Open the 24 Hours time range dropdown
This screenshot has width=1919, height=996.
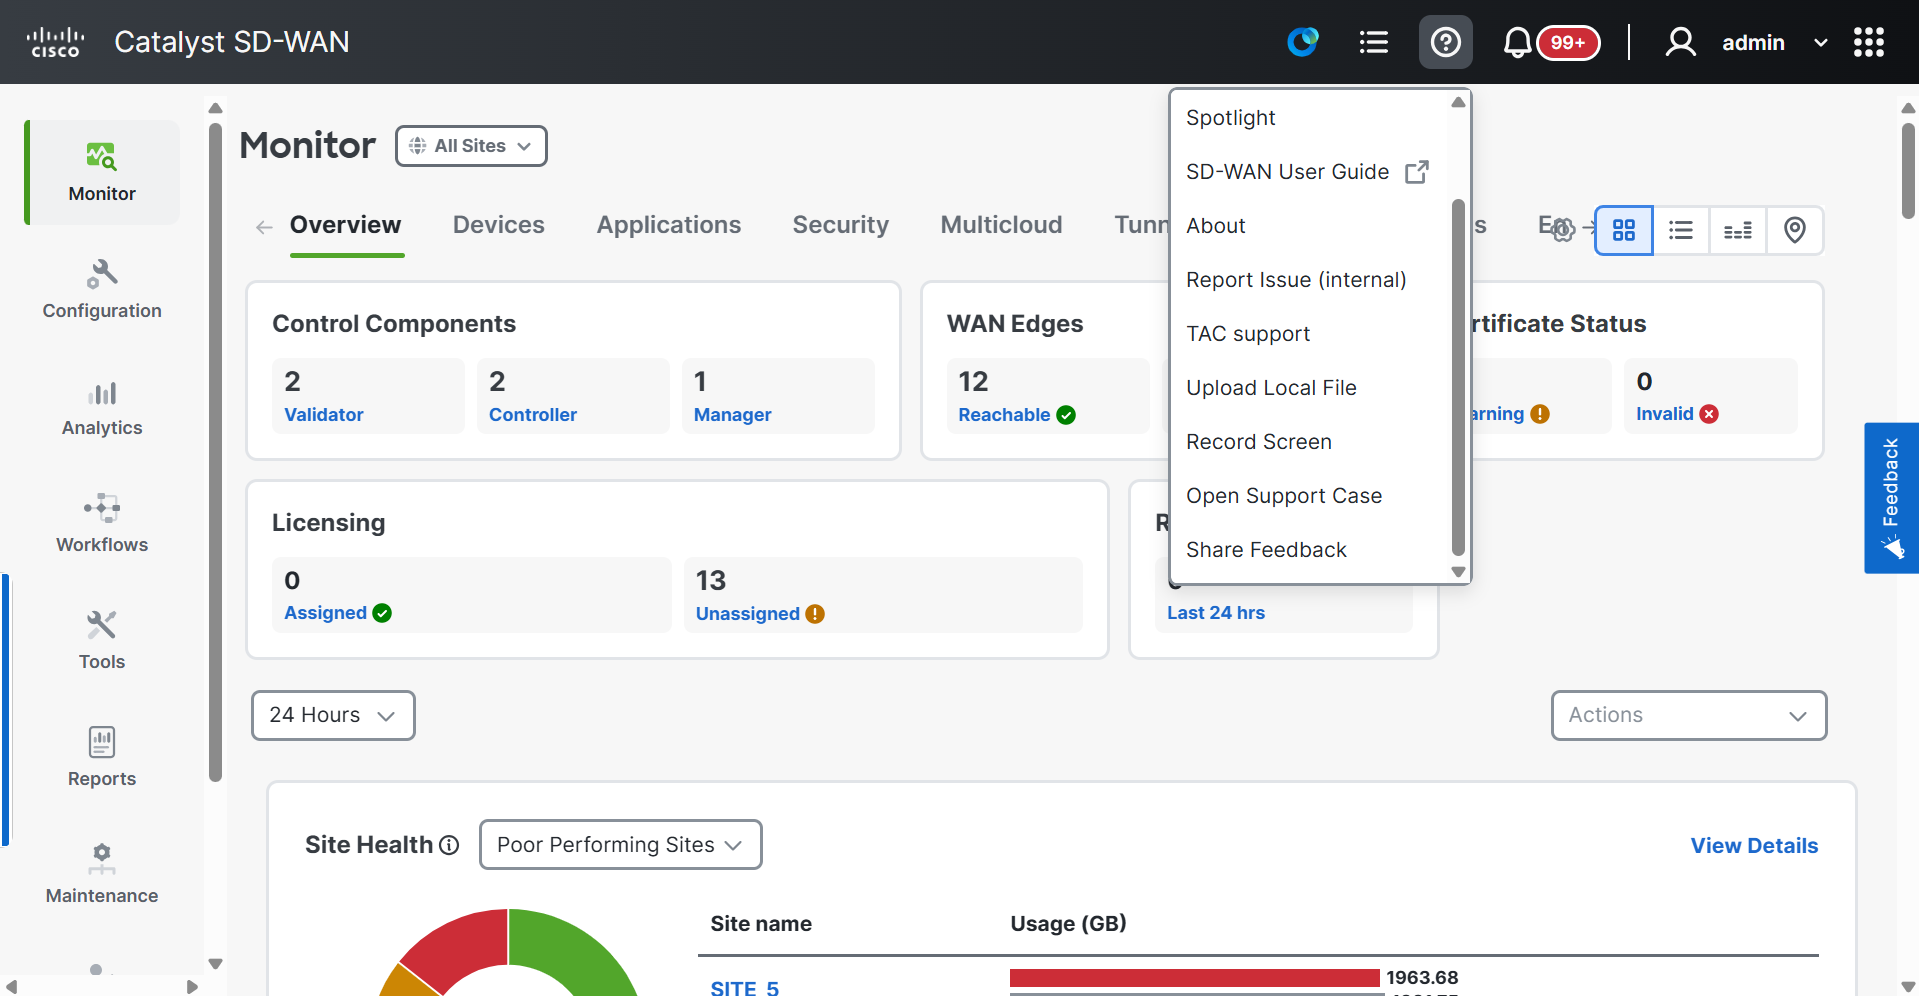coord(332,715)
